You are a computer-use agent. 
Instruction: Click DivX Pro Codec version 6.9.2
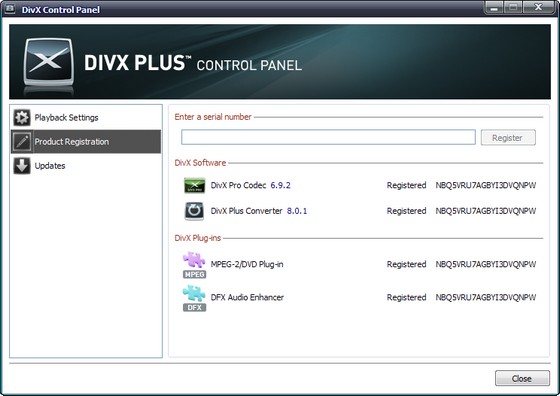tap(280, 185)
